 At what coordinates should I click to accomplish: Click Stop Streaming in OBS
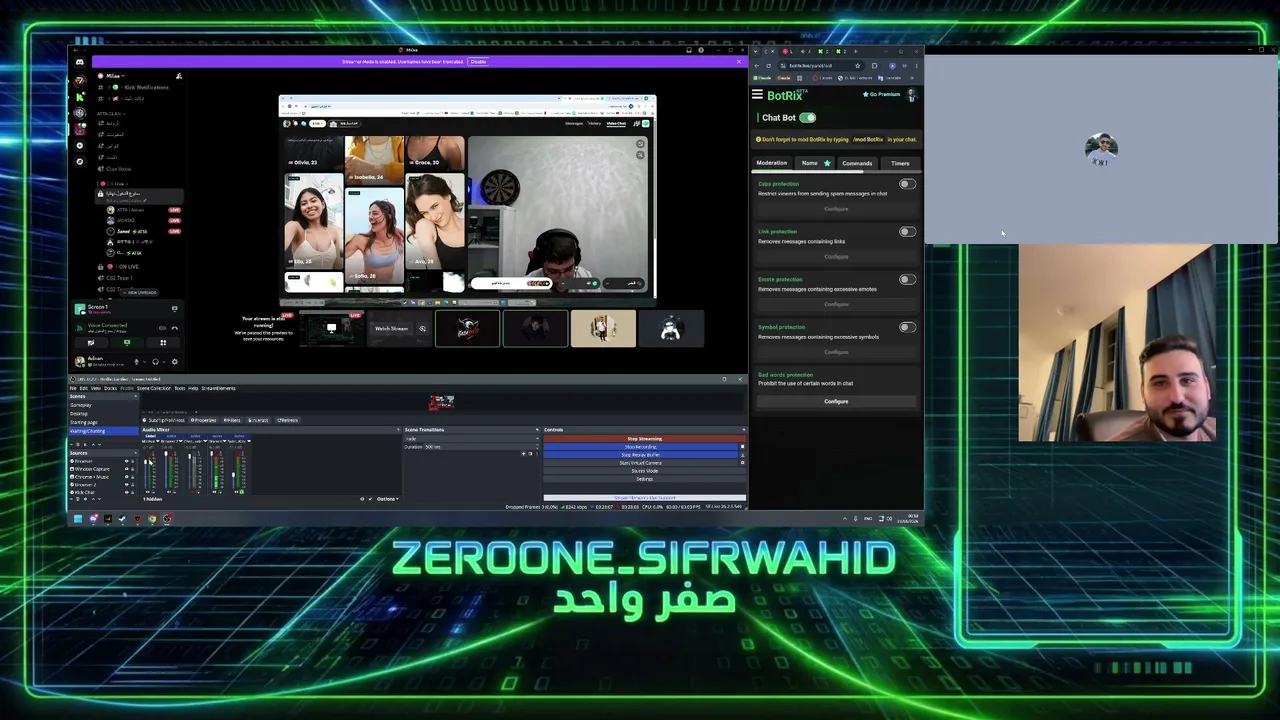coord(644,439)
